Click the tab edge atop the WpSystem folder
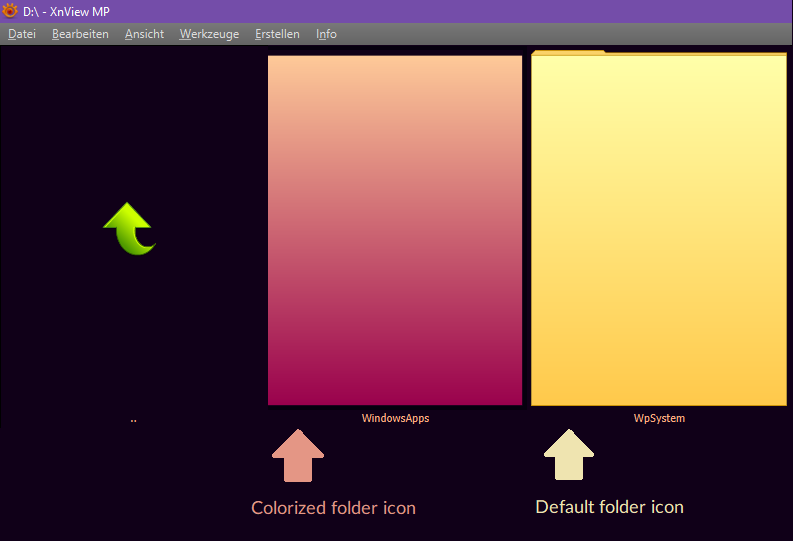Screen dimensions: 793x541 coord(568,52)
